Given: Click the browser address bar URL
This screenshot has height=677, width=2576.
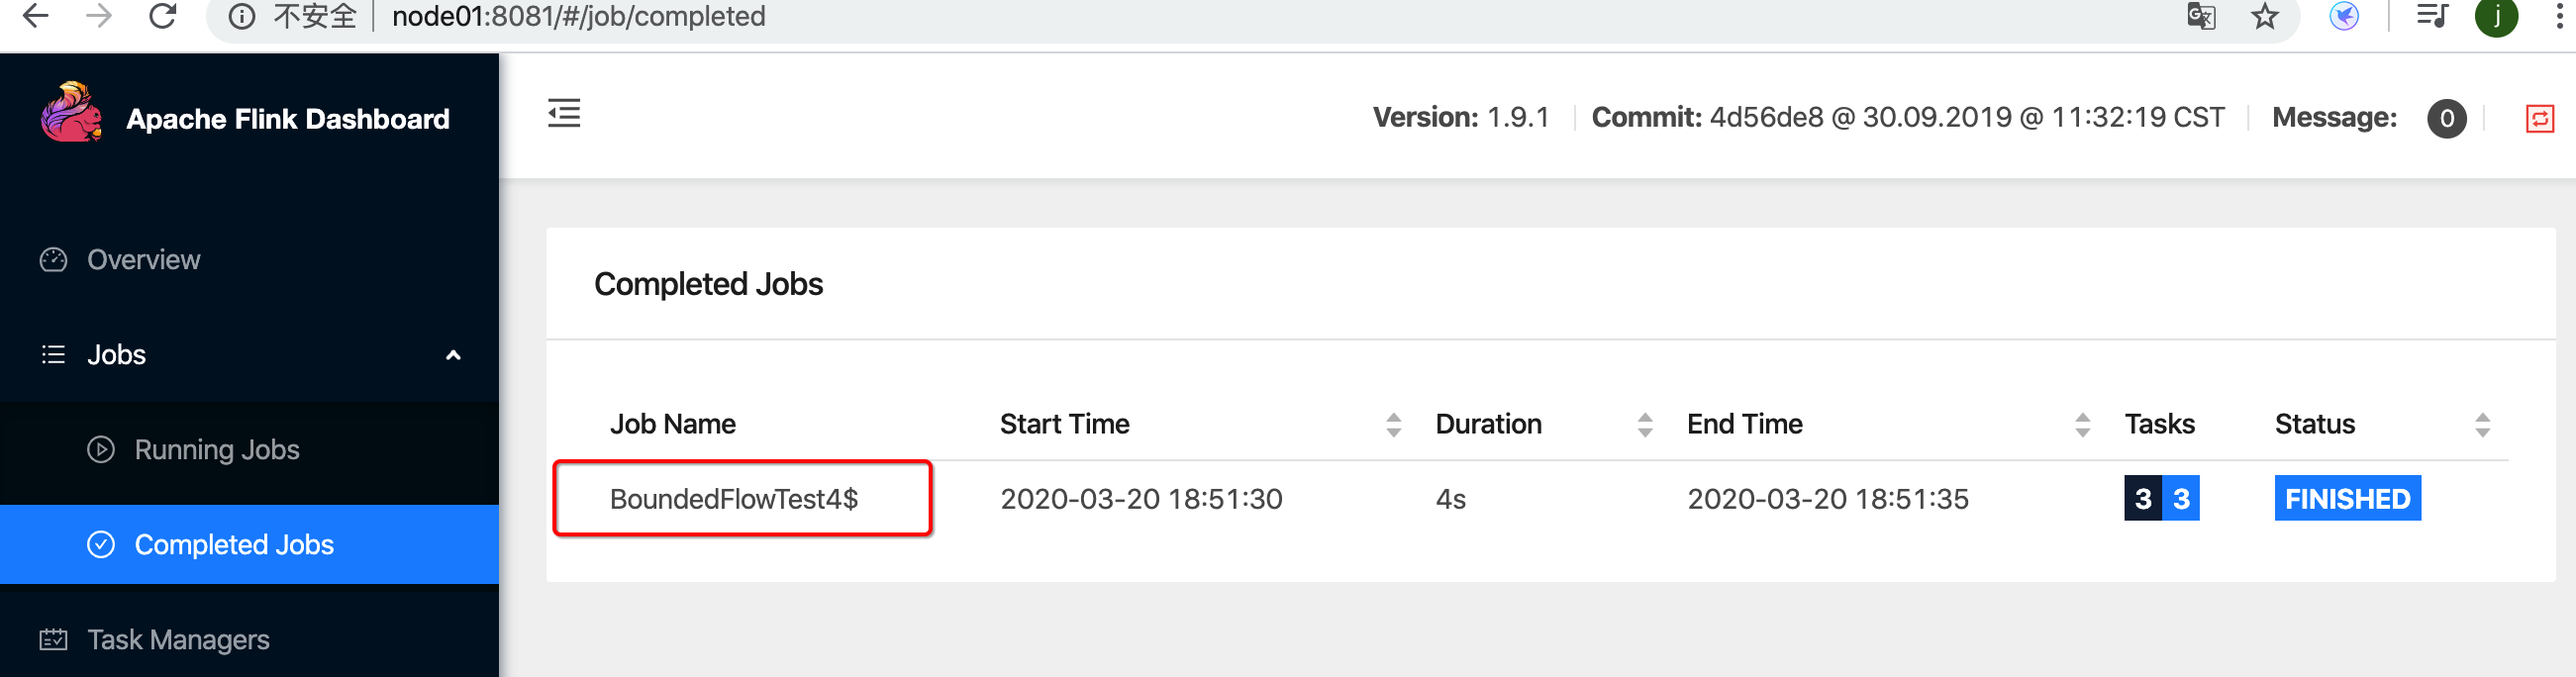Looking at the screenshot, I should coord(578,16).
